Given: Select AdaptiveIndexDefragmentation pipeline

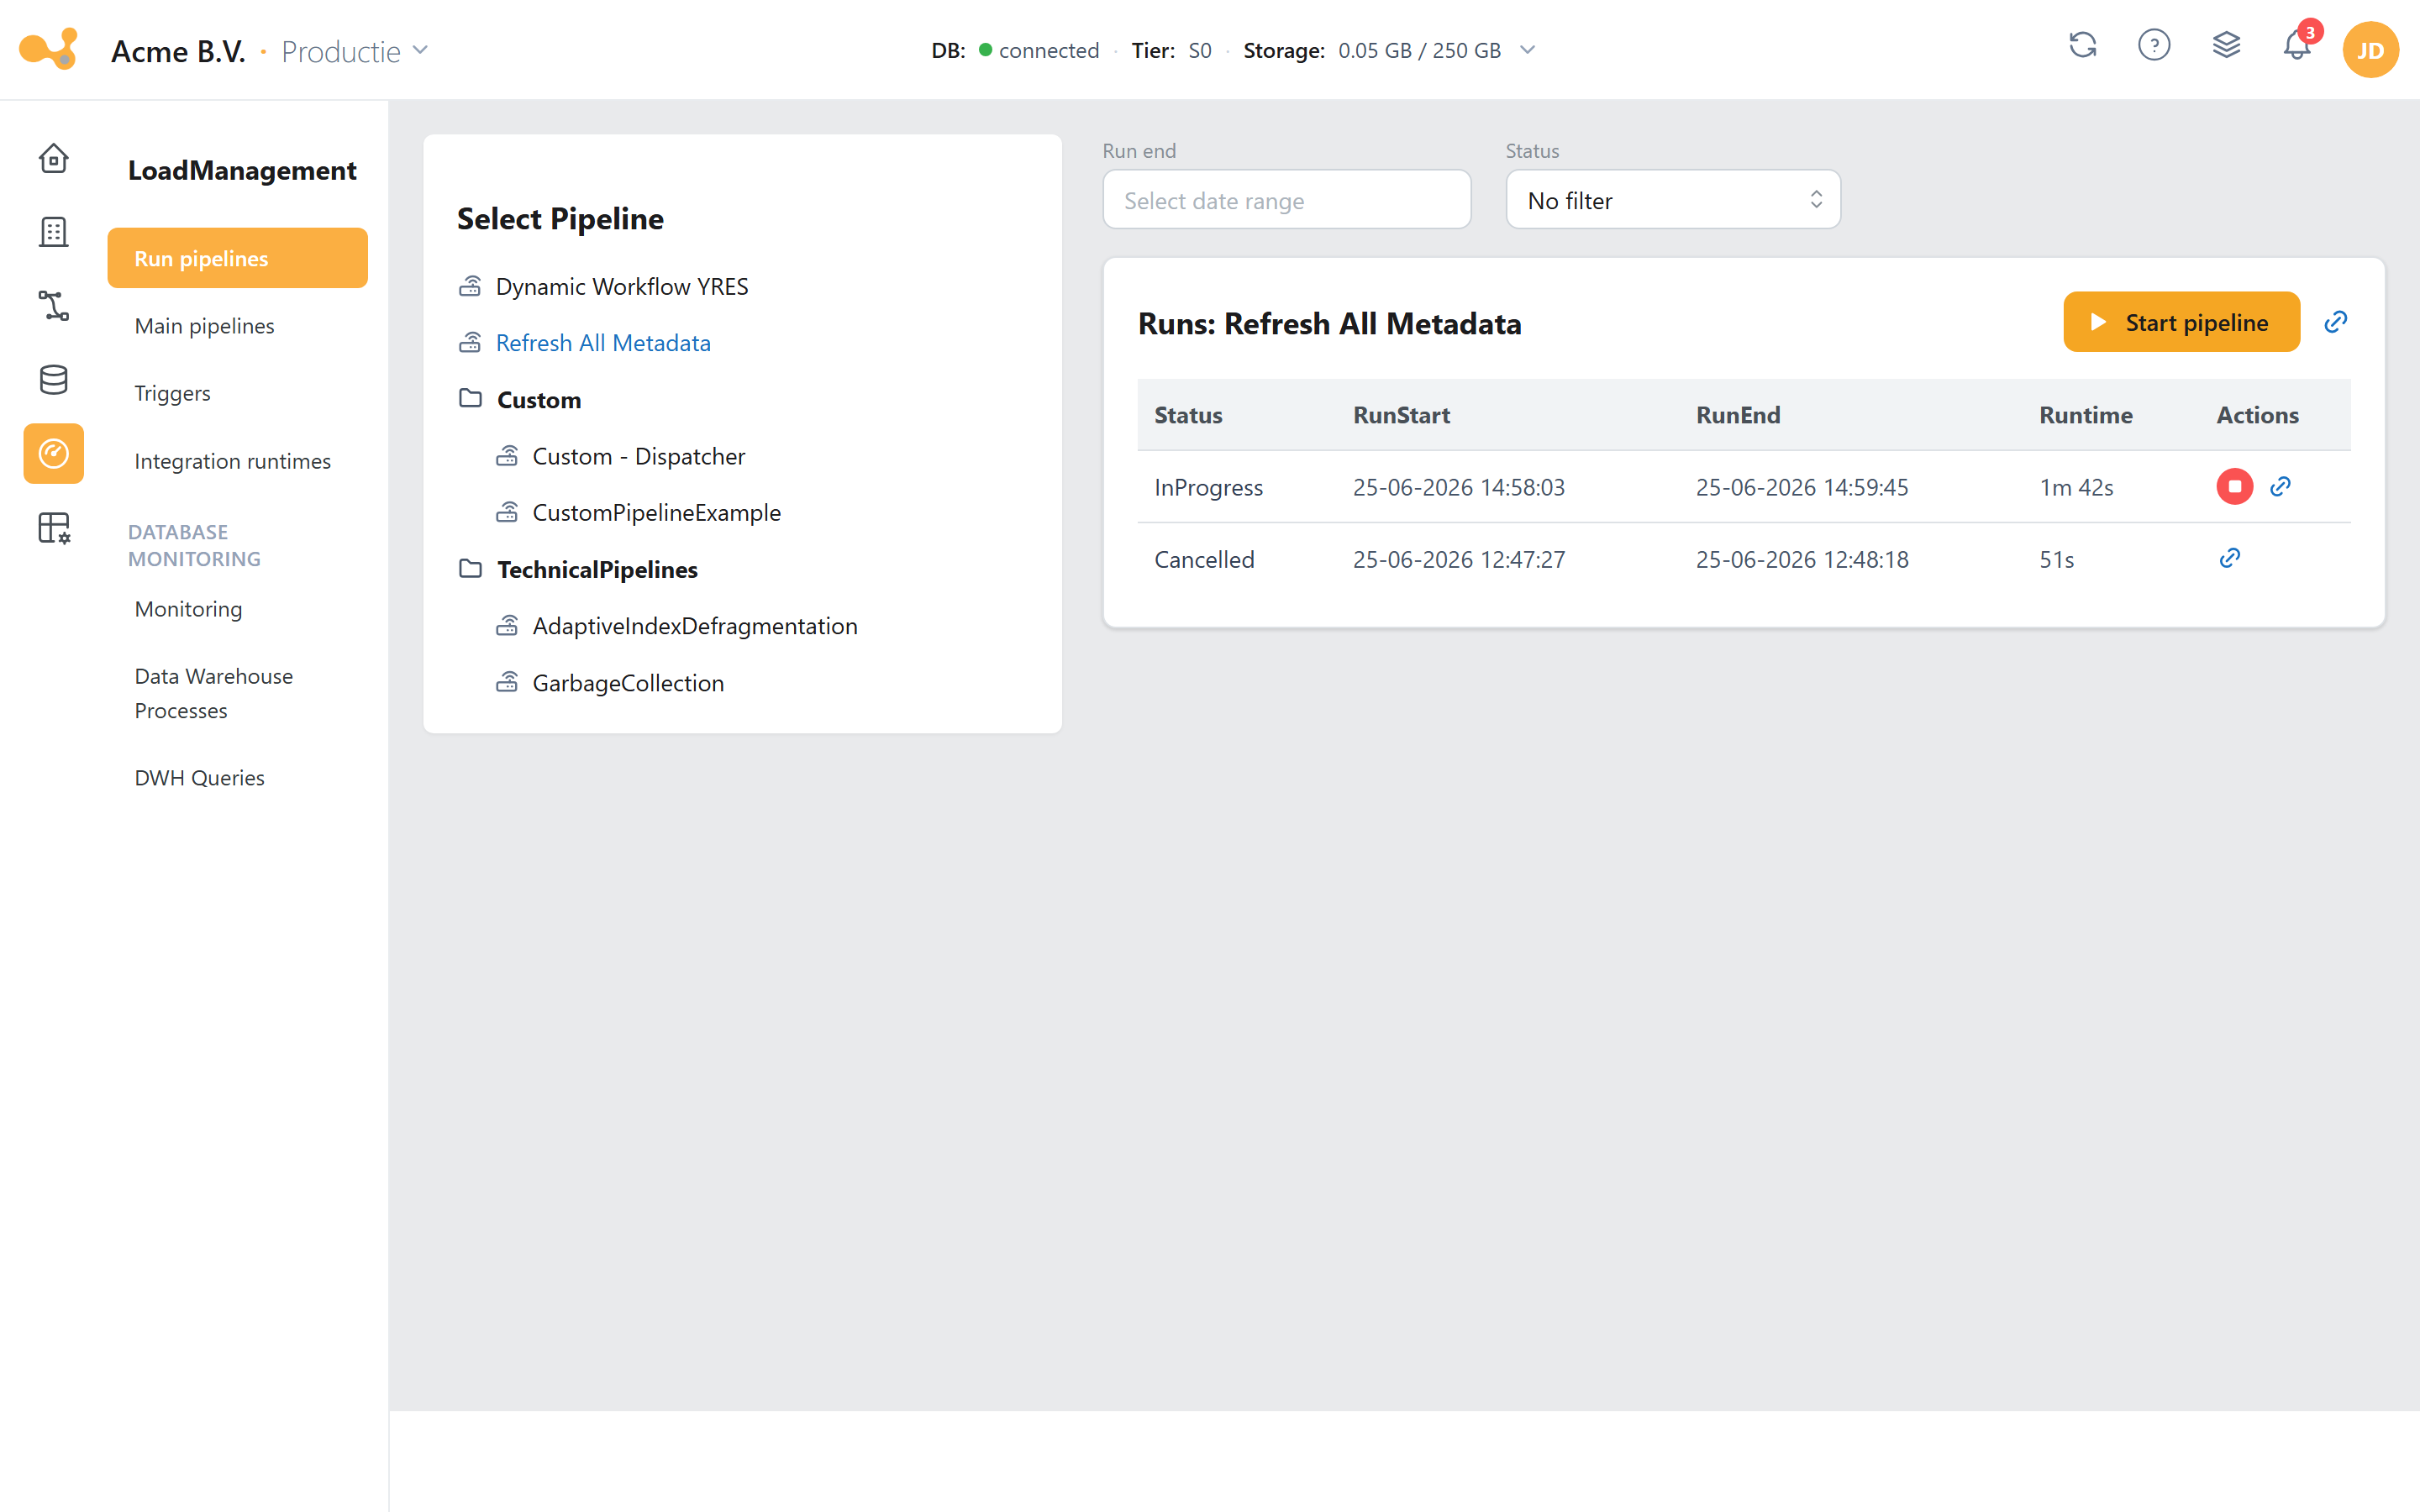Looking at the screenshot, I should 695,626.
